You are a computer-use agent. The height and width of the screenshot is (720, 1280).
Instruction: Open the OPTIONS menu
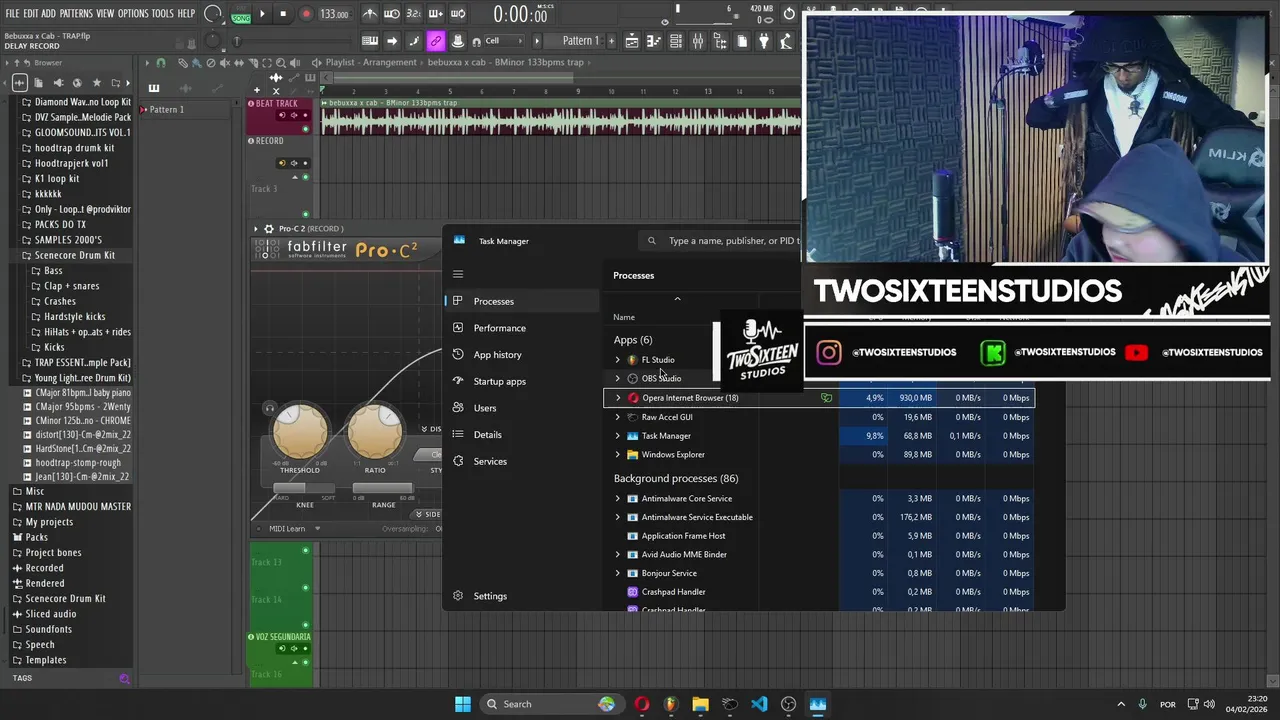tap(133, 14)
